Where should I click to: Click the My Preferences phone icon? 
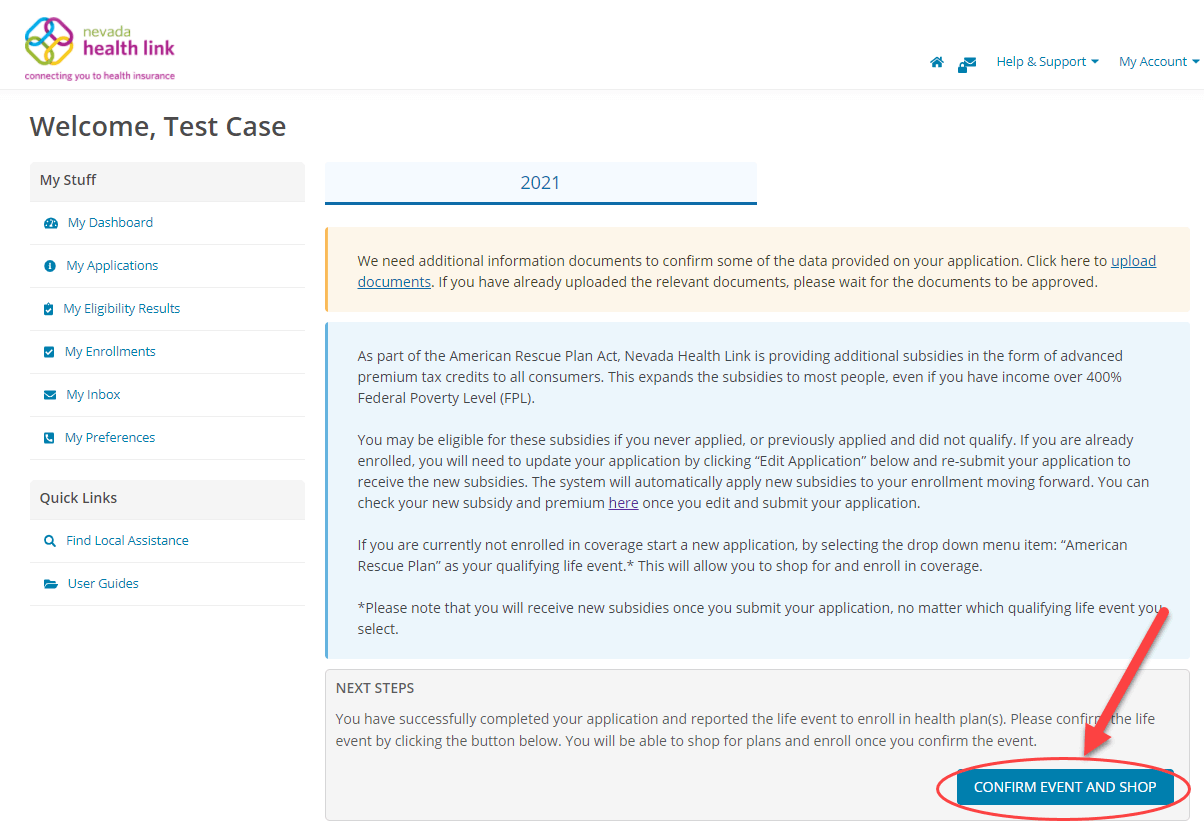(x=49, y=438)
